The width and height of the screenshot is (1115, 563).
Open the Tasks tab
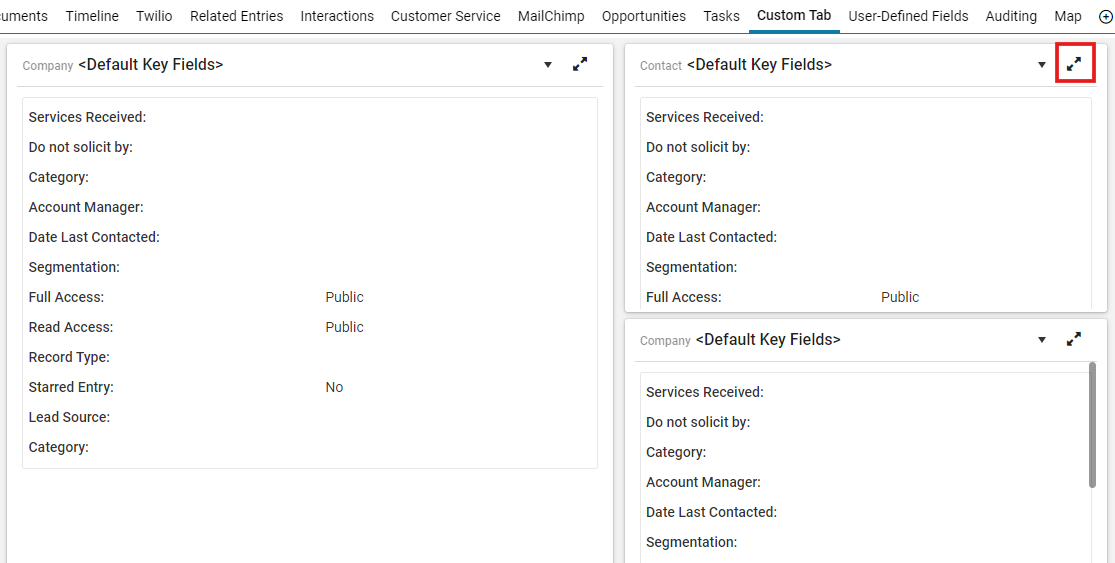[722, 16]
